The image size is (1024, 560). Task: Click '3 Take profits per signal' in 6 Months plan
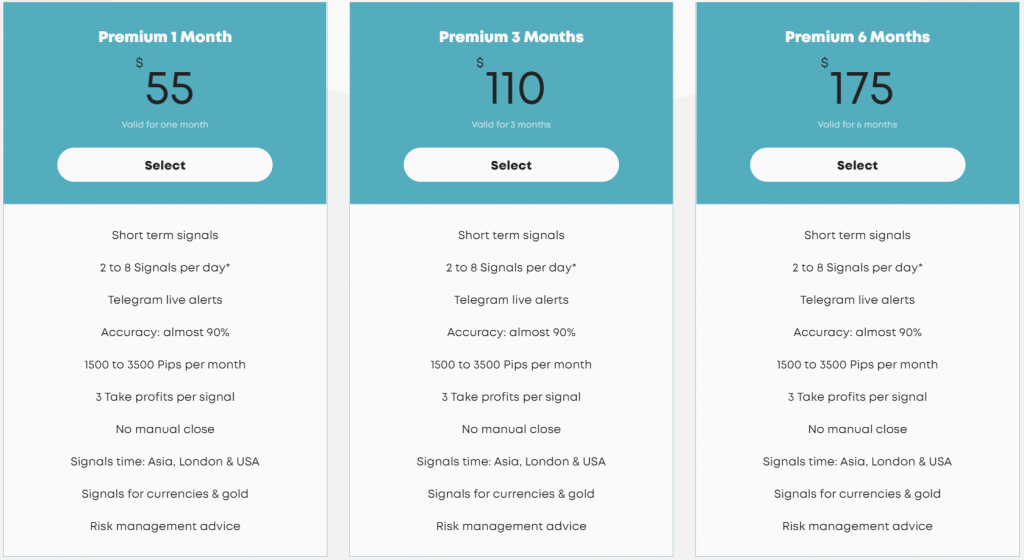(857, 397)
